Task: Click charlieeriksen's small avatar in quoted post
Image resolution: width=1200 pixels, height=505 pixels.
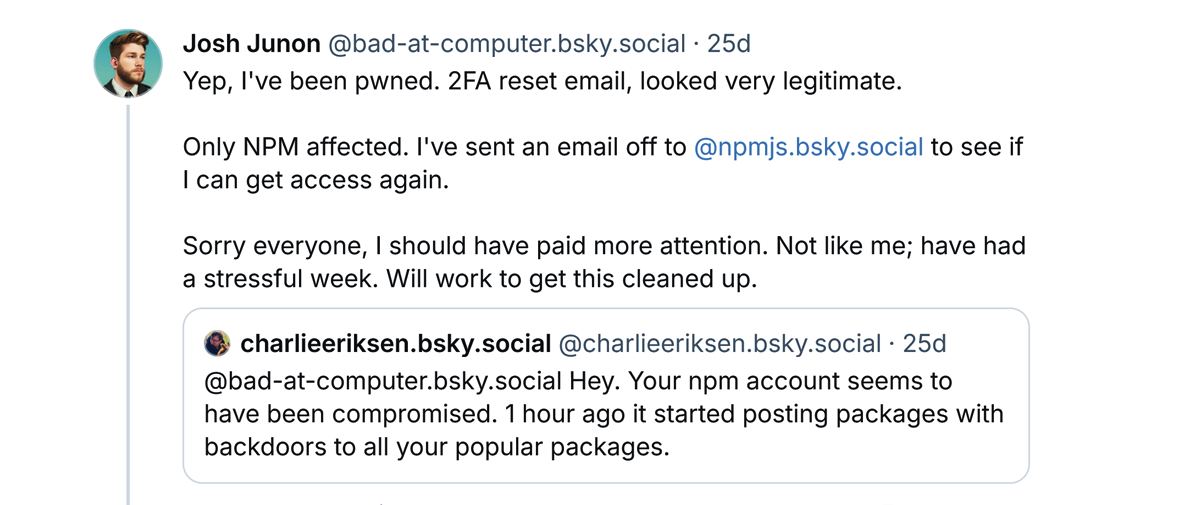Action: pos(217,344)
